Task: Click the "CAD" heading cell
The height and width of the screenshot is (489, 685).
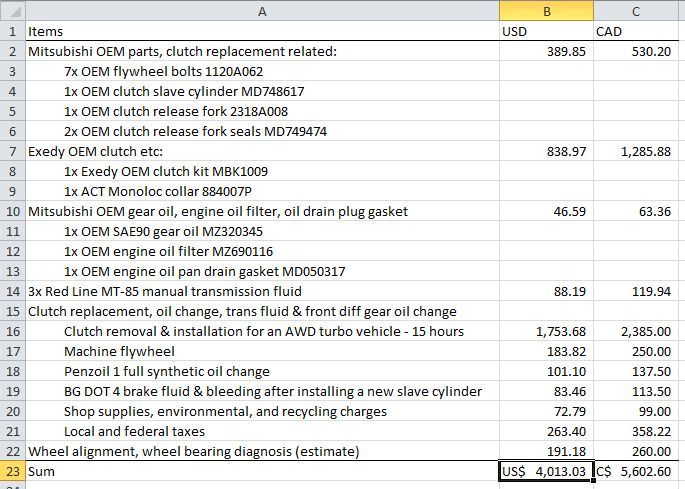Action: tap(638, 31)
